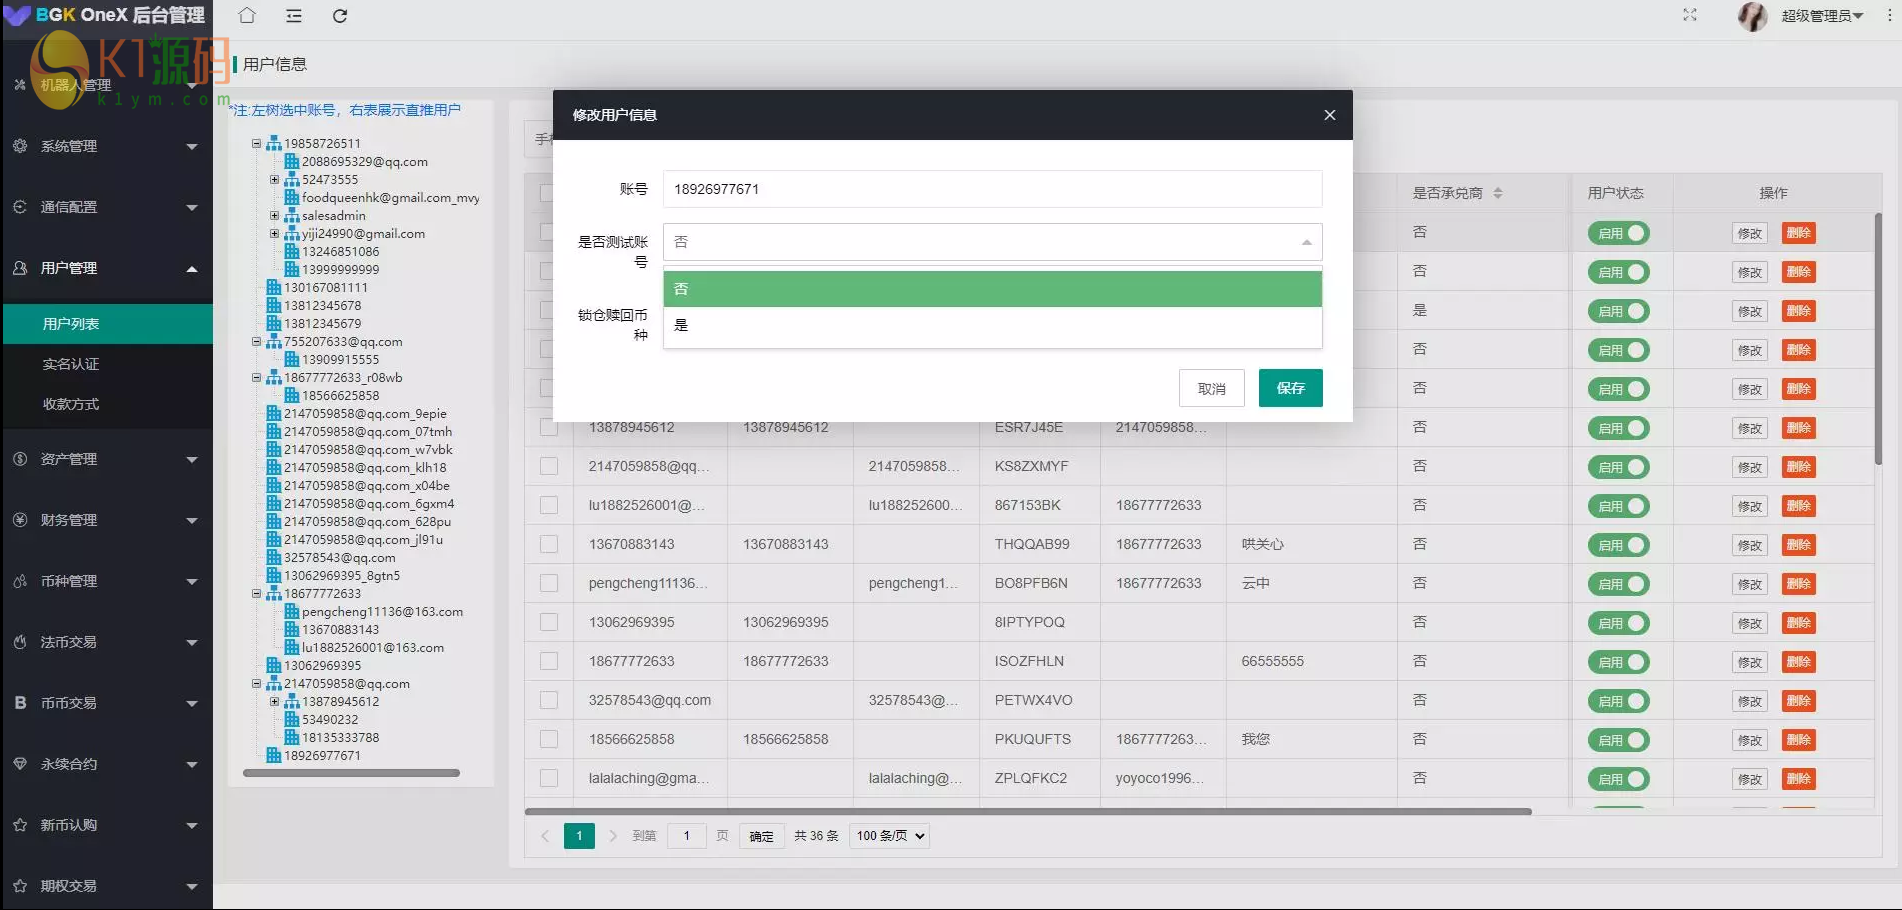Click the 币币交易 B icon in sidebar

pos(20,703)
